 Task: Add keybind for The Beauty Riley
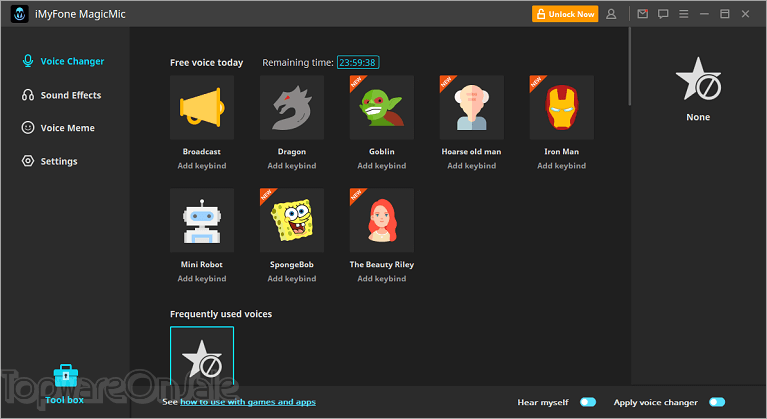point(382,279)
